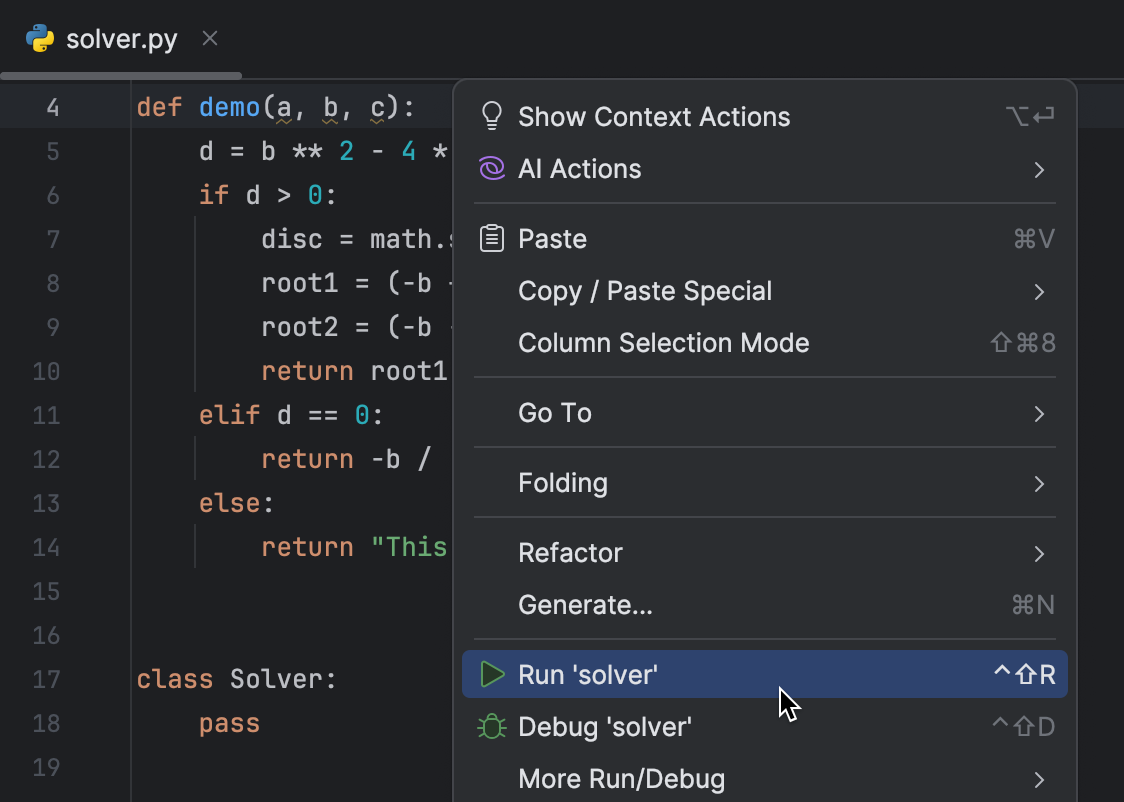Click the bug icon beside Debug 'solver'
Viewport: 1124px width, 802px height.
point(492,726)
